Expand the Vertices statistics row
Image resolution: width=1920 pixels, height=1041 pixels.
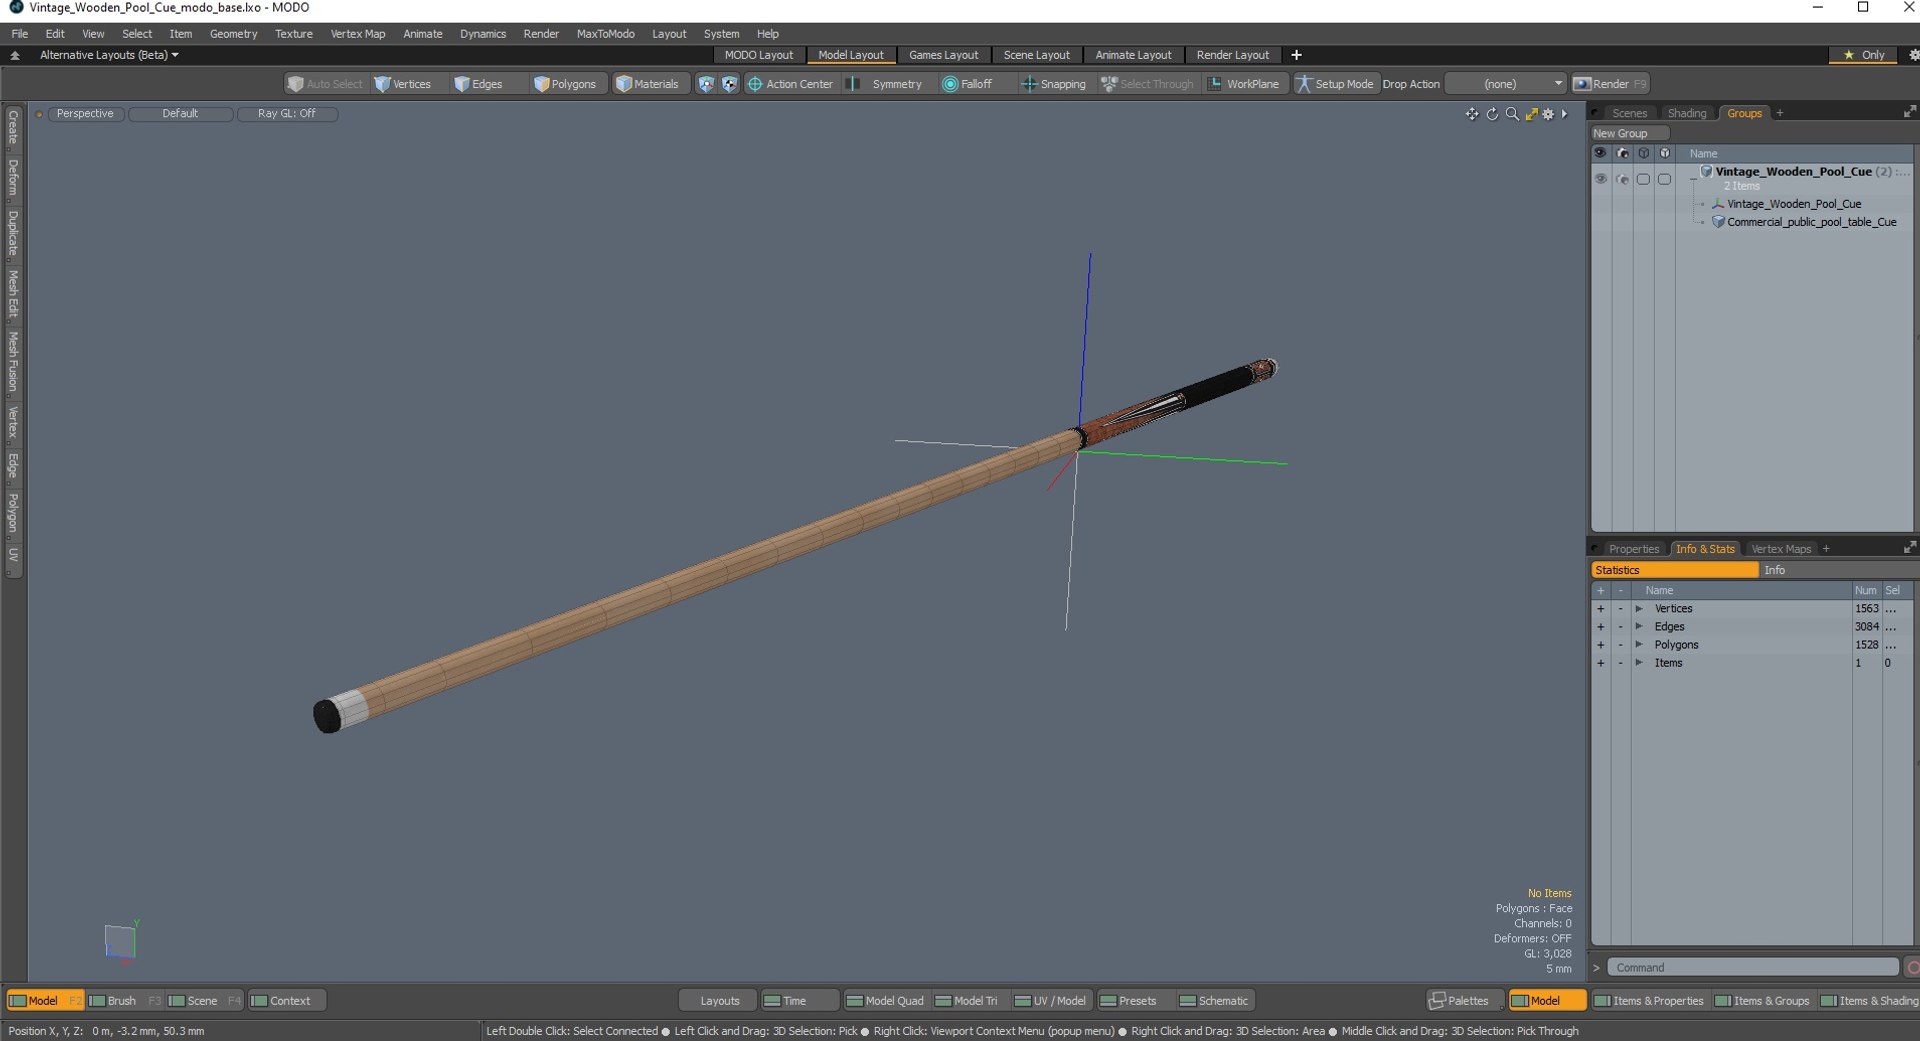[x=1639, y=608]
